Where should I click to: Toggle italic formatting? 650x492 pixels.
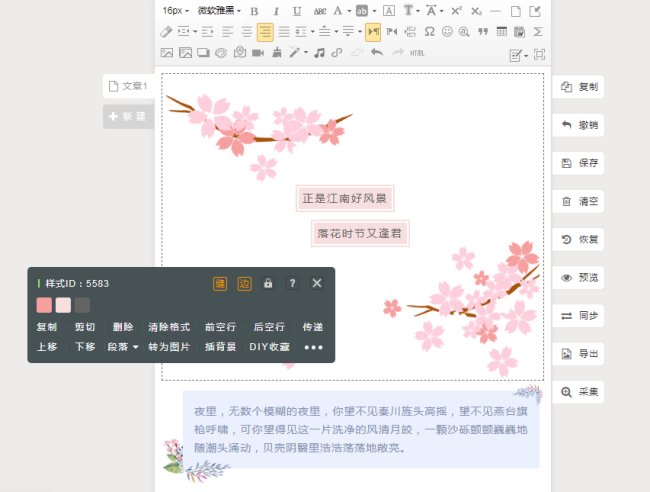(x=276, y=11)
